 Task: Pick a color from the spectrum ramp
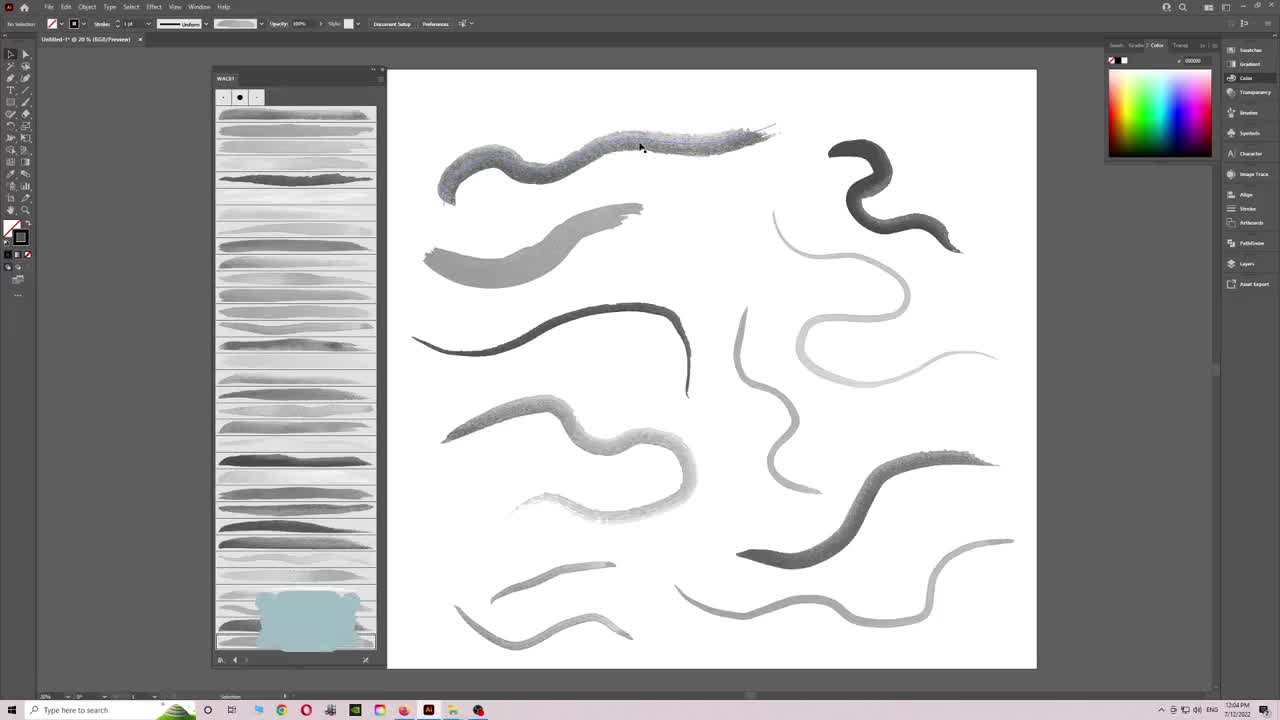tap(1160, 112)
